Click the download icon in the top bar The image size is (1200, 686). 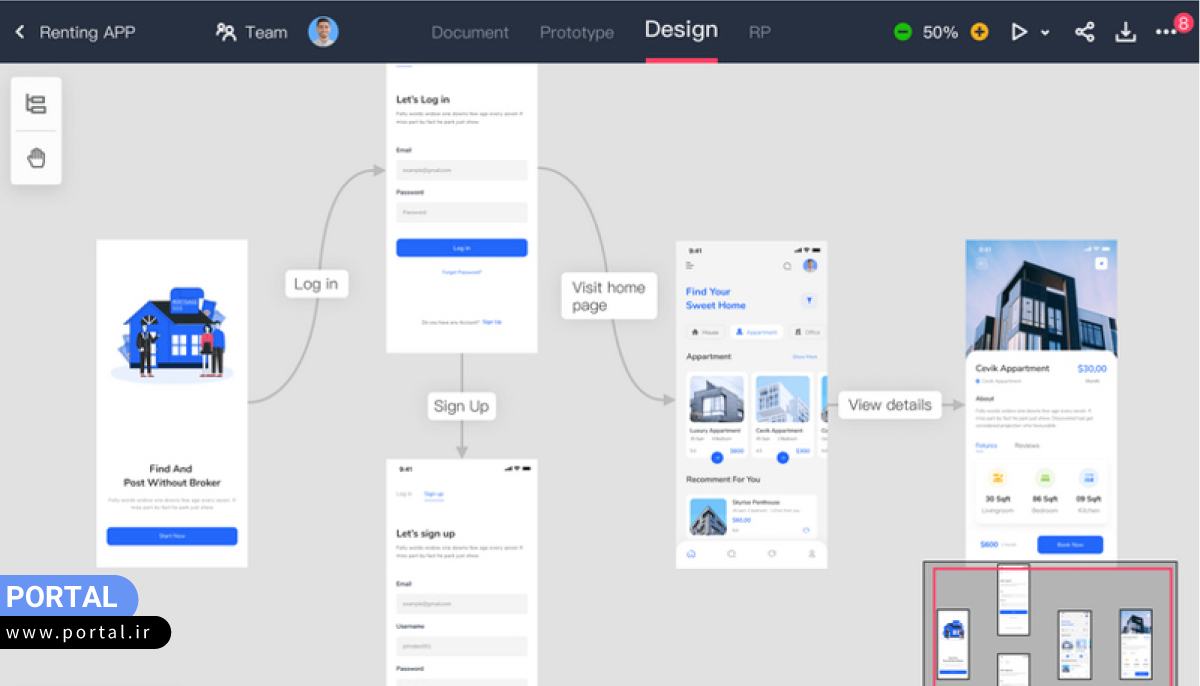(1126, 32)
